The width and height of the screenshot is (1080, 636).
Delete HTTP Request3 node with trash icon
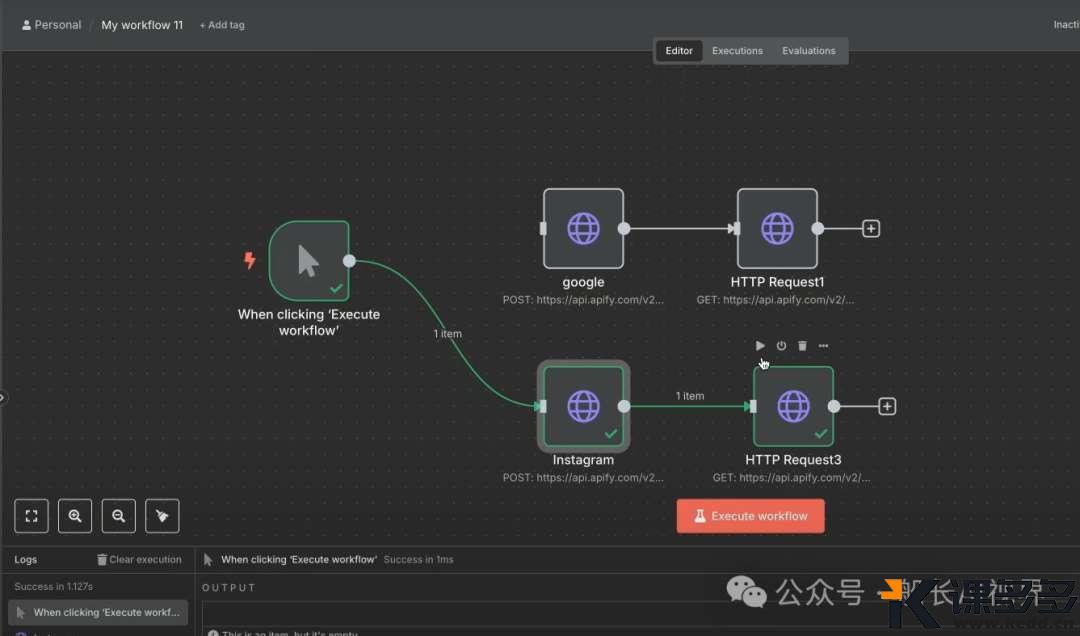coord(802,346)
